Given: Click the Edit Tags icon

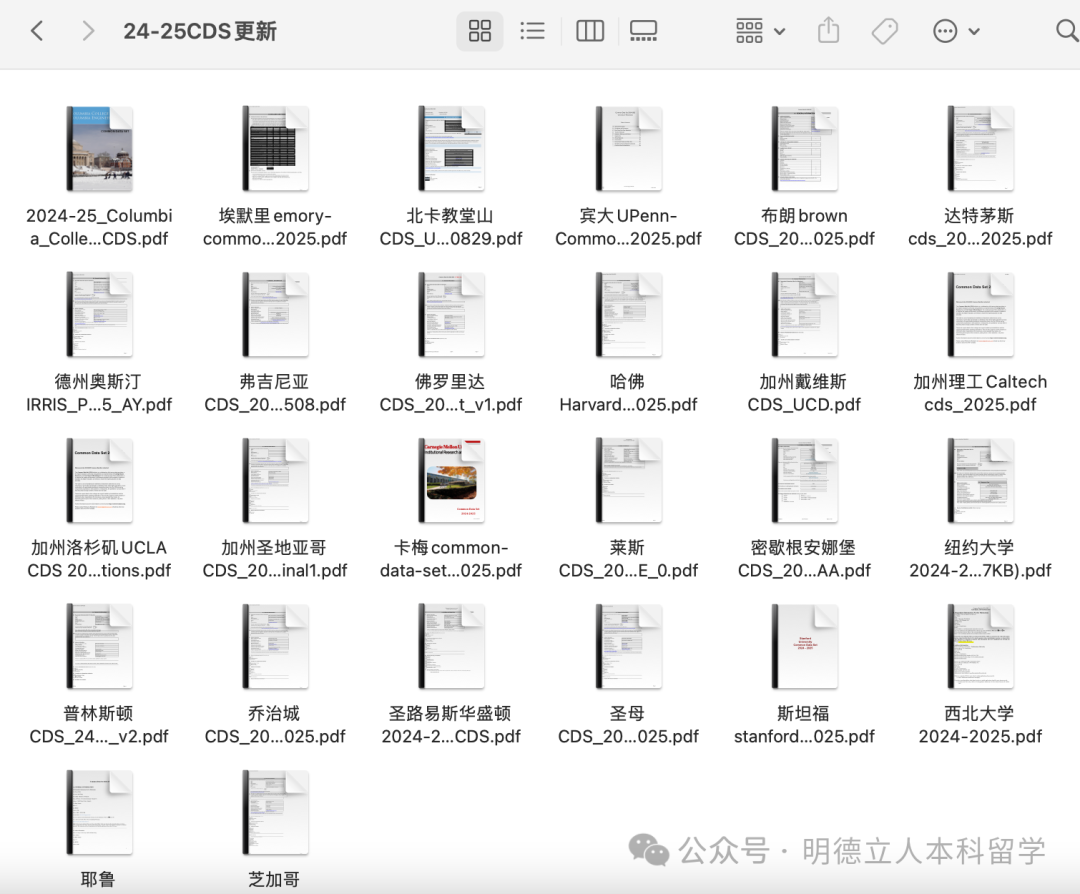Looking at the screenshot, I should (x=885, y=31).
